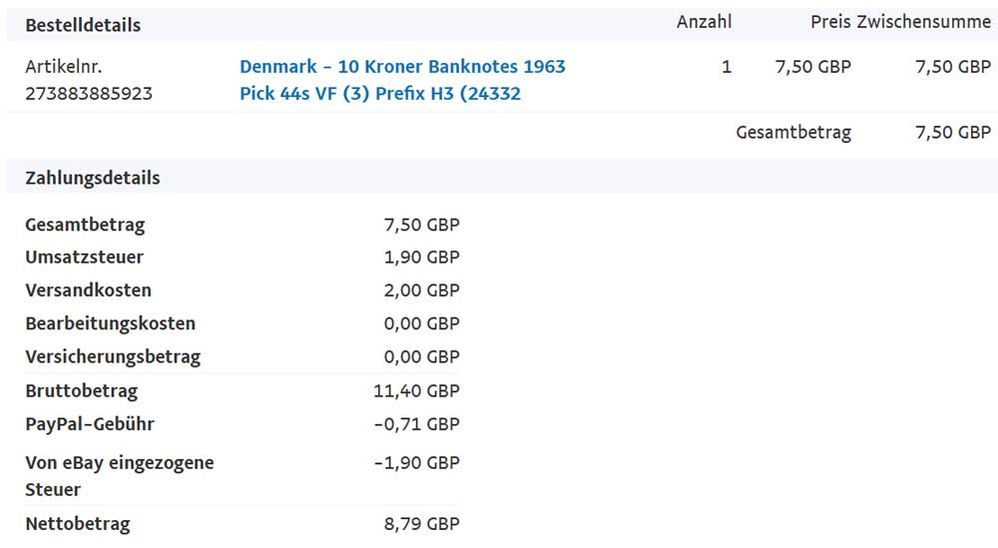Click the Zahlungsdetails section header

pos(92,178)
